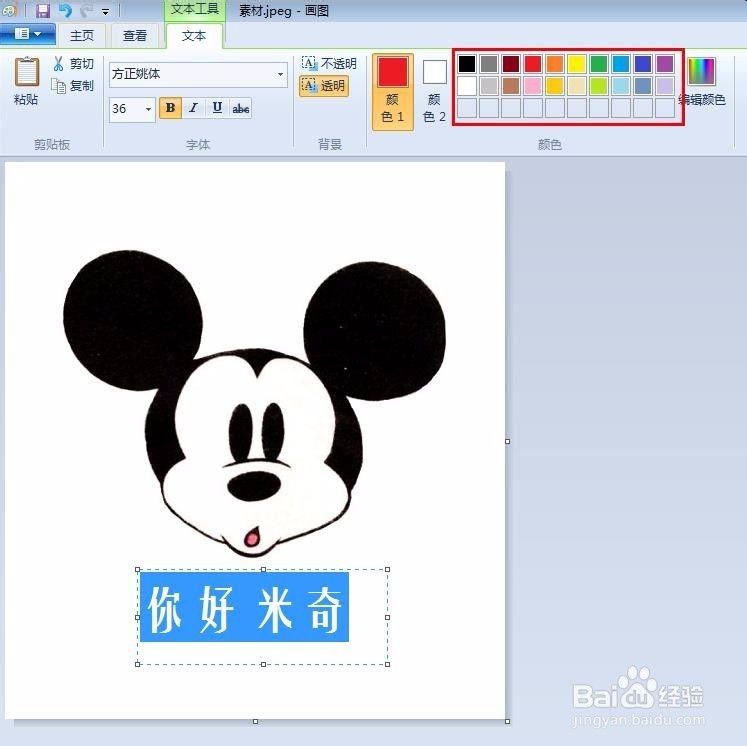Click the Undo arrow icon
747x746 pixels.
pos(65,10)
